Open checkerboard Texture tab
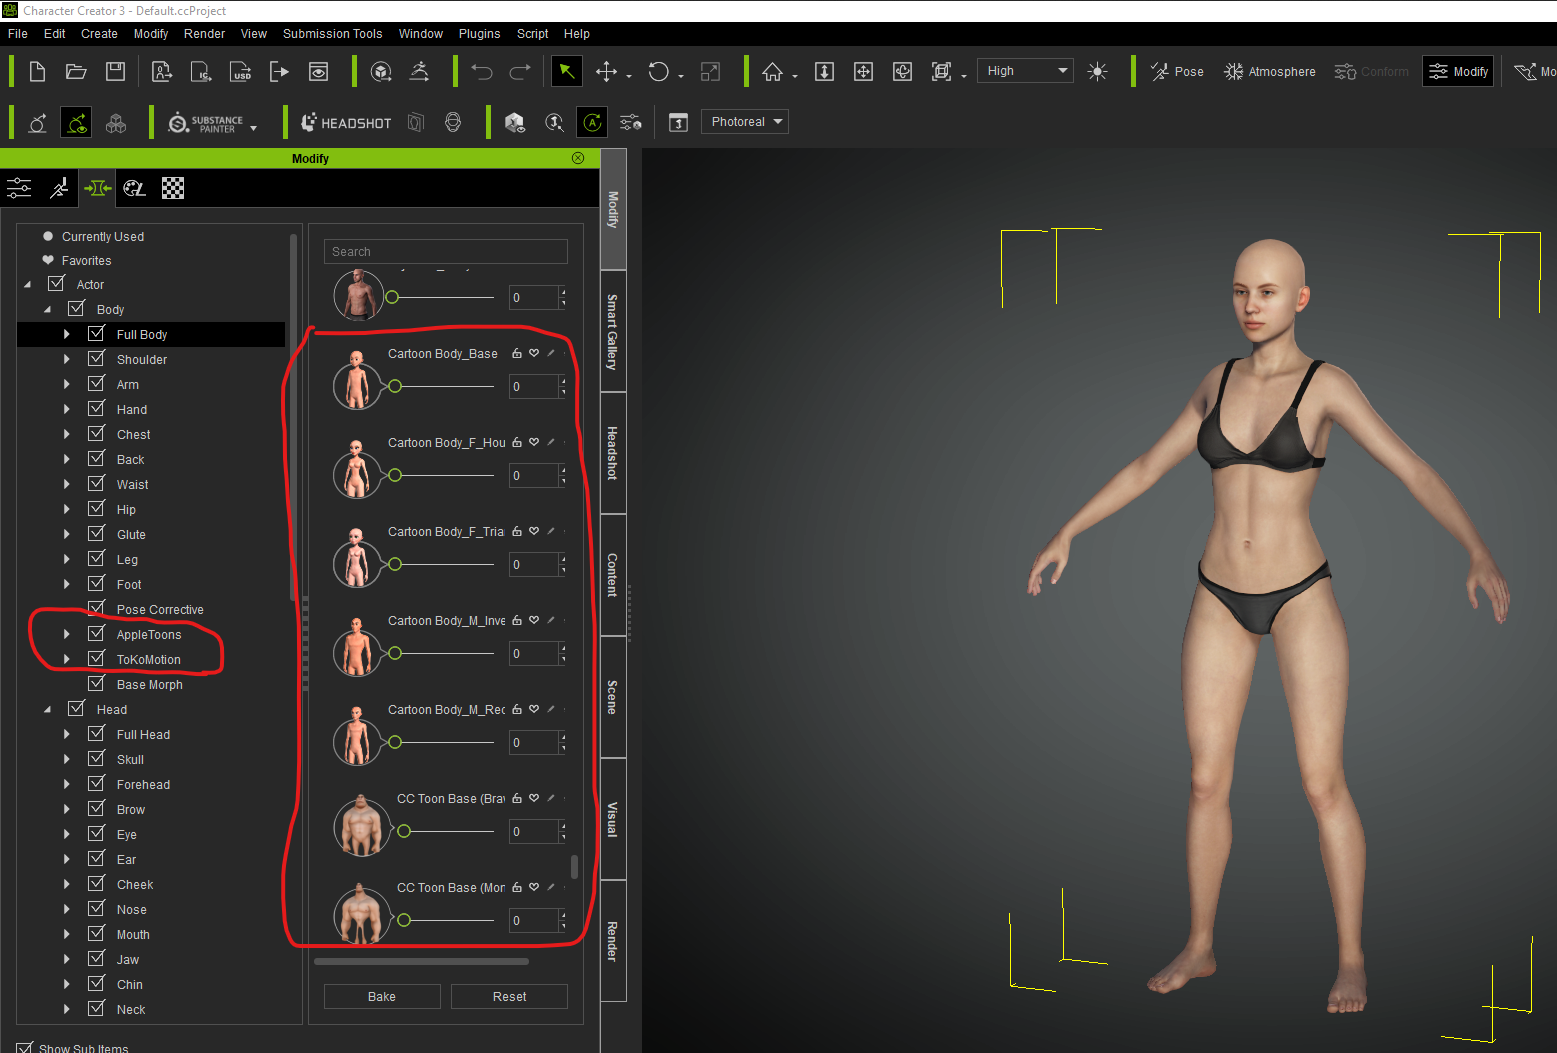This screenshot has height=1053, width=1557. coord(173,188)
